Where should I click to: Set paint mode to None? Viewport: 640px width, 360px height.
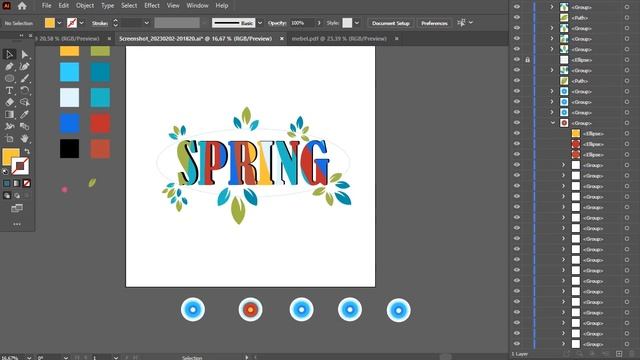[27, 183]
